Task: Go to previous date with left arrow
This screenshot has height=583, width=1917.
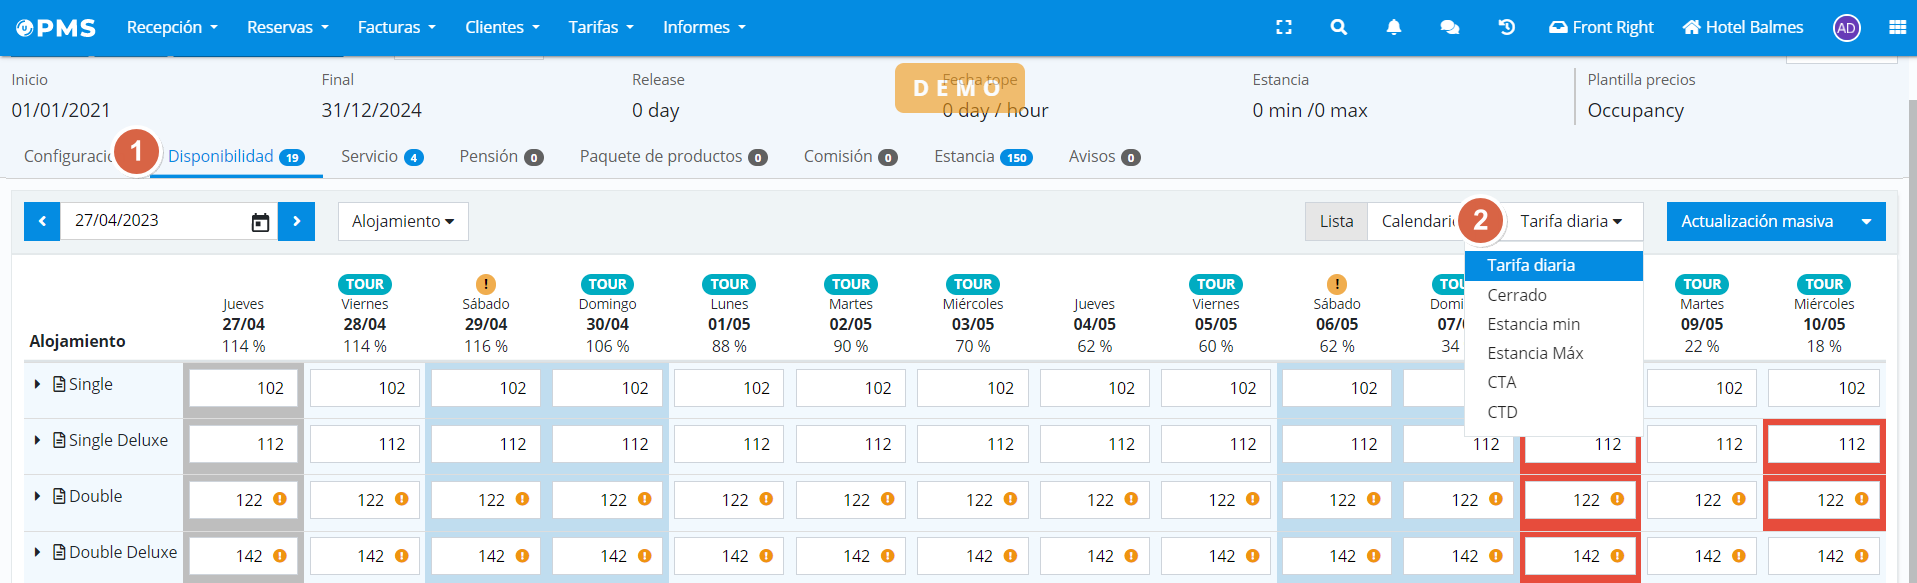Action: point(42,222)
